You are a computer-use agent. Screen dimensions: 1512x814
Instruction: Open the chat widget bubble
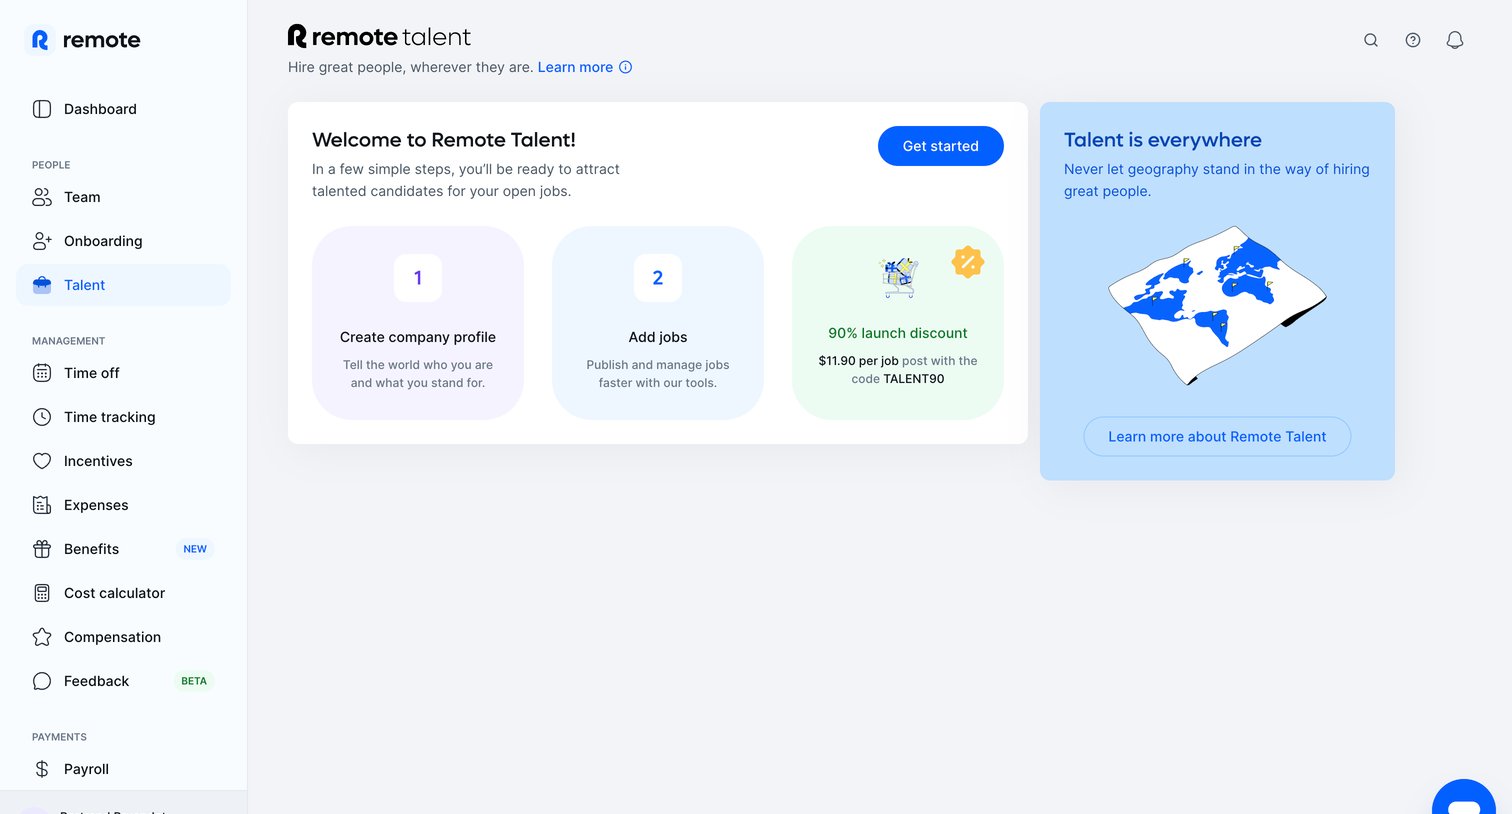click(1464, 797)
